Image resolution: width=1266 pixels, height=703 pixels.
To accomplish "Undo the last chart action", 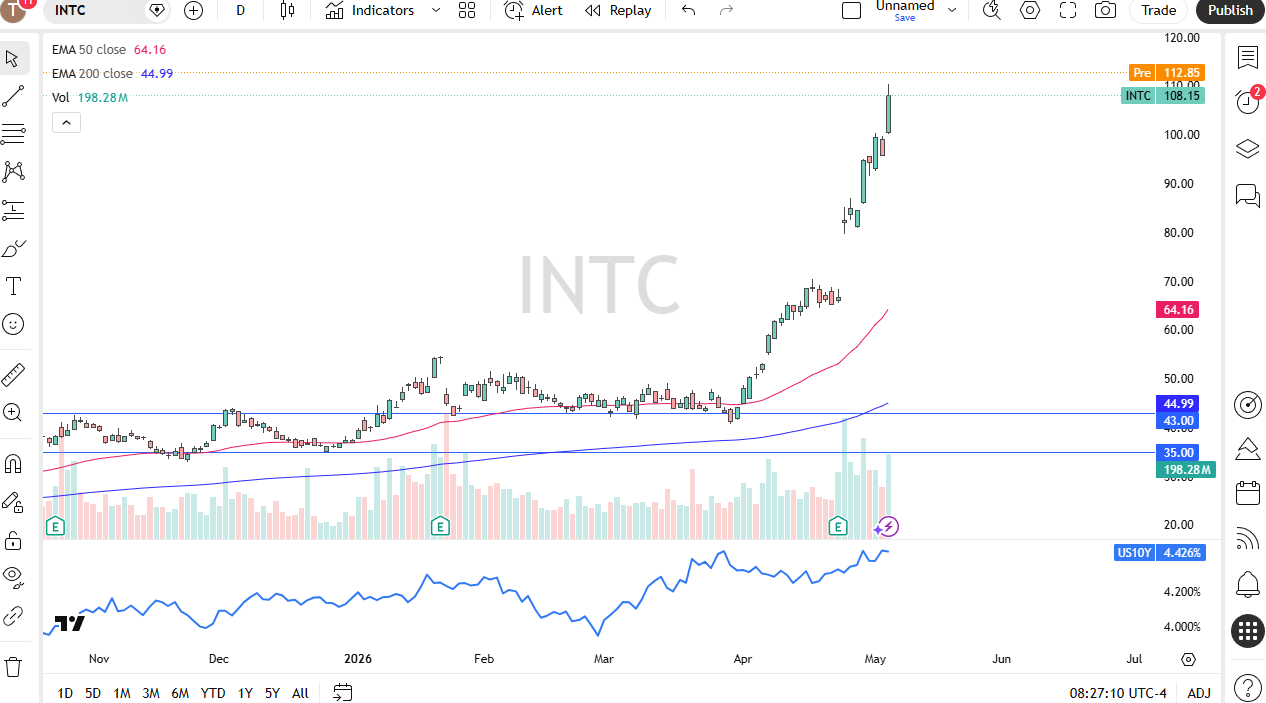I will 688,10.
